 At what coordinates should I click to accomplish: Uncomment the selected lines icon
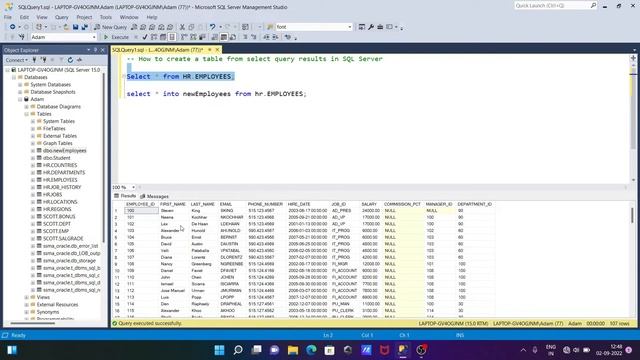[x=253, y=37]
